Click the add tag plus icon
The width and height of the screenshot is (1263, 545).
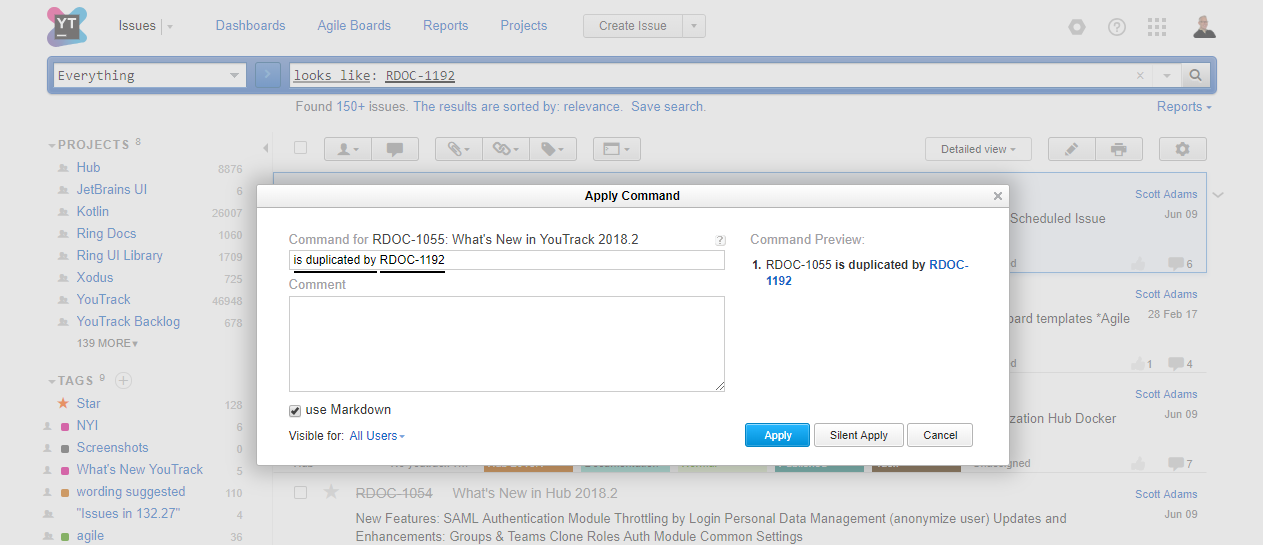point(123,380)
